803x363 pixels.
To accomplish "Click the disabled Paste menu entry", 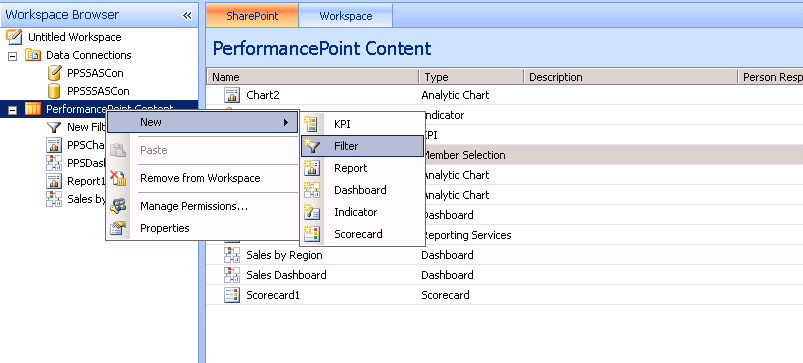I will point(202,150).
